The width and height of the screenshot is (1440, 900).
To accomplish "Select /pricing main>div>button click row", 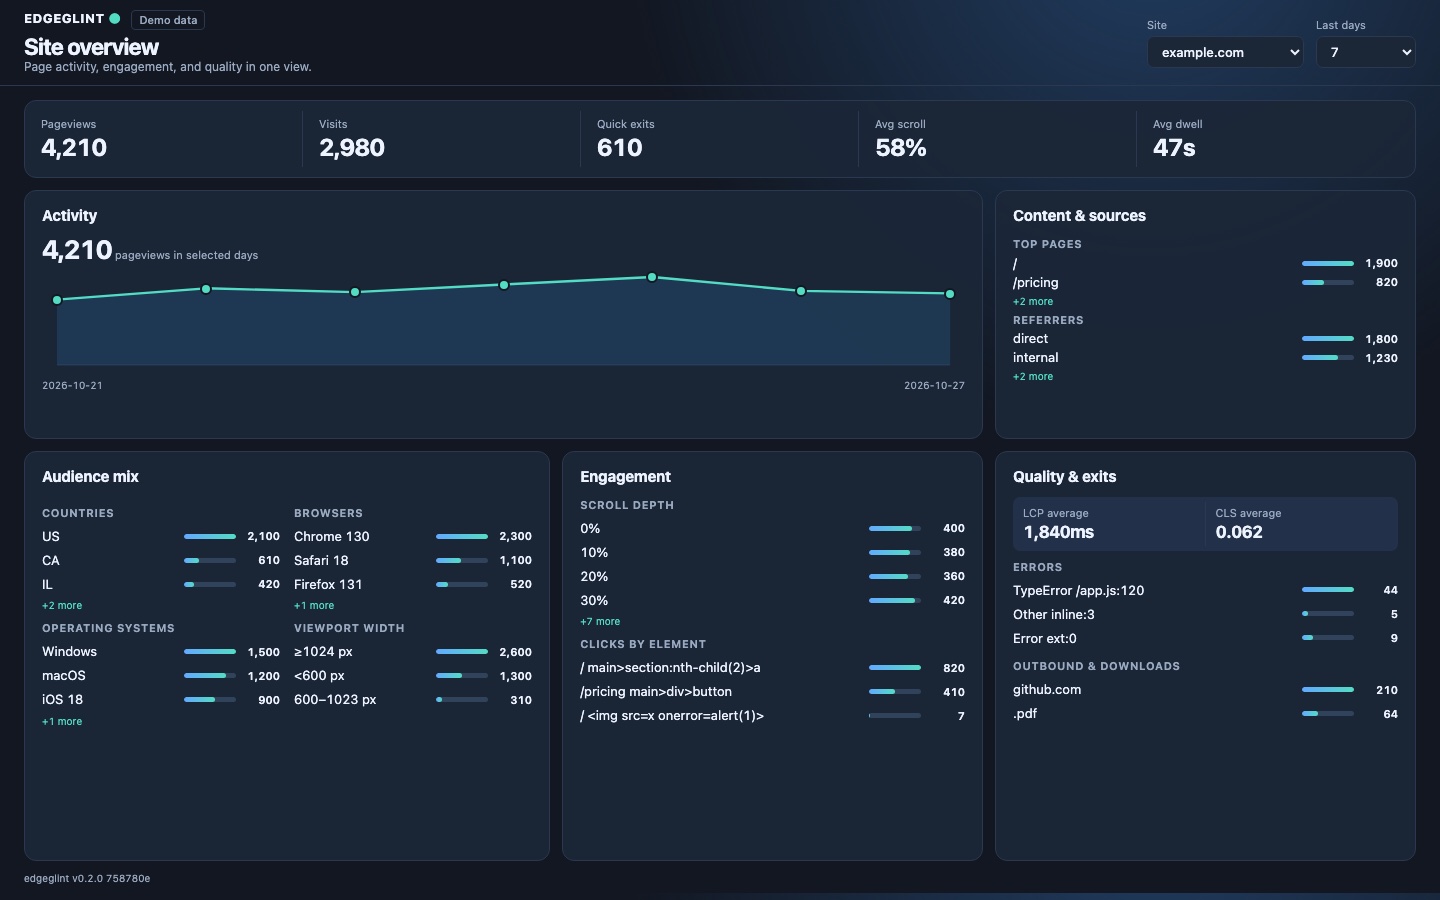I will [772, 692].
